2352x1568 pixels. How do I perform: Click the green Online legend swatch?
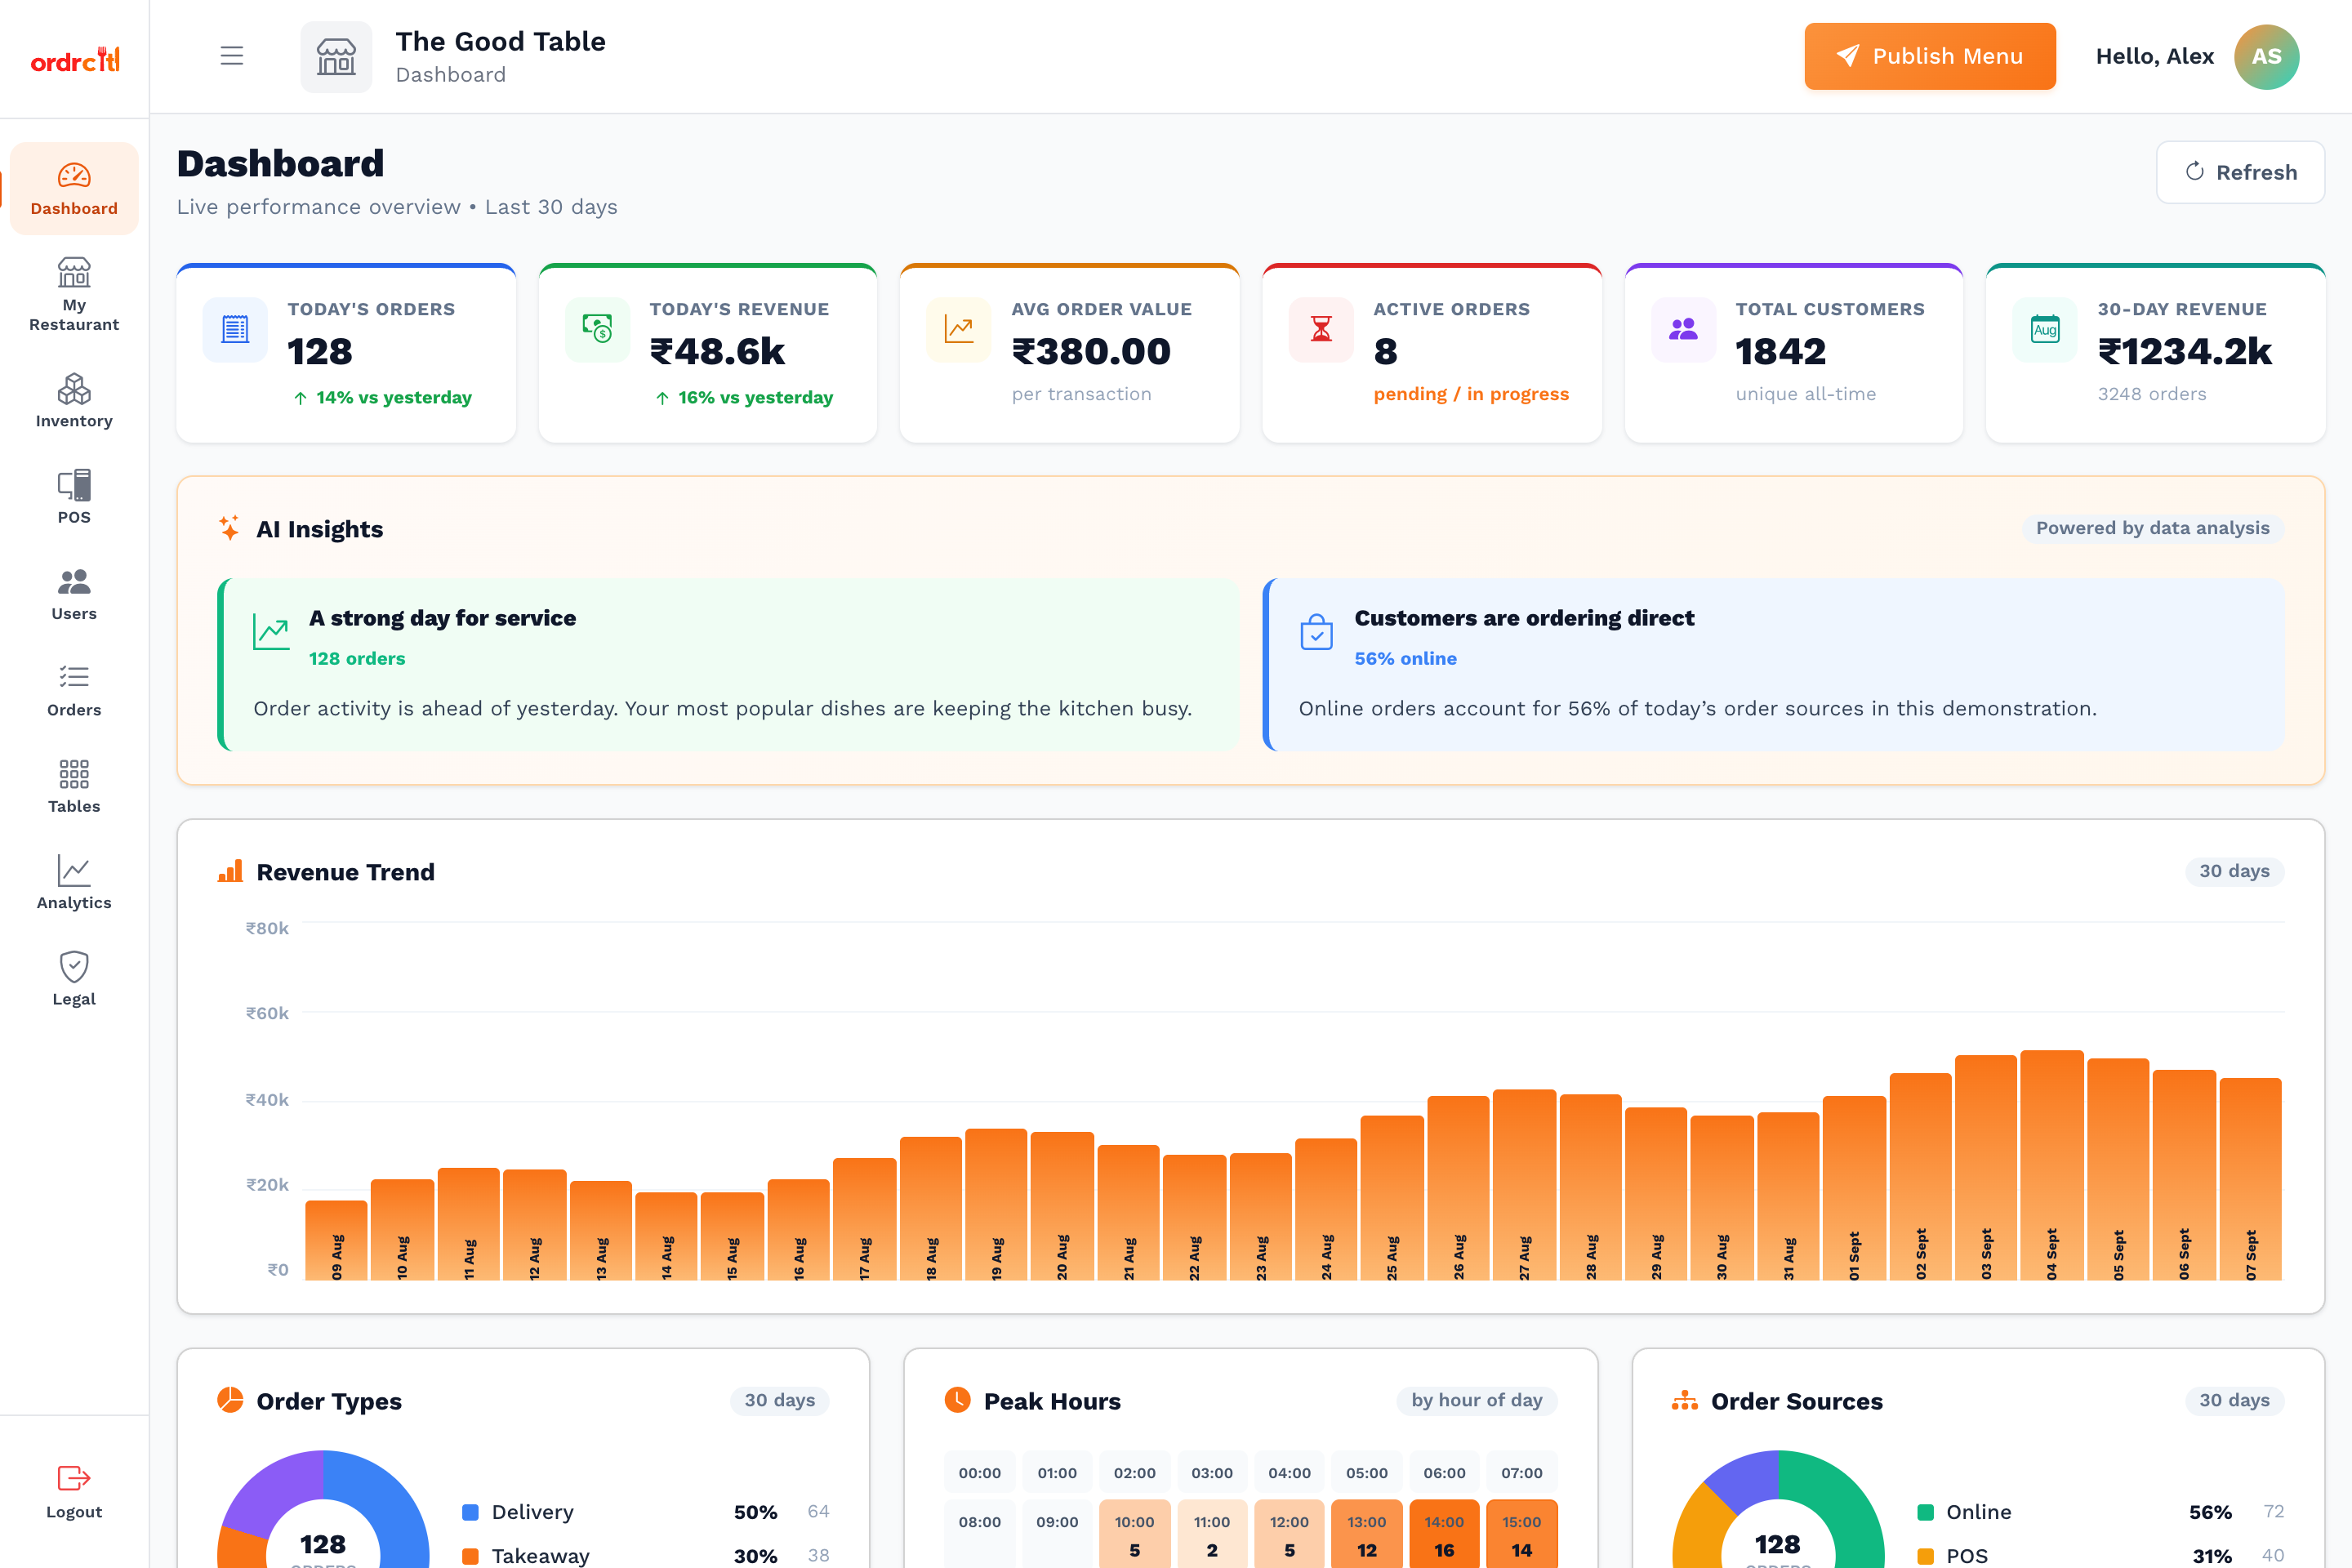coord(1925,1512)
